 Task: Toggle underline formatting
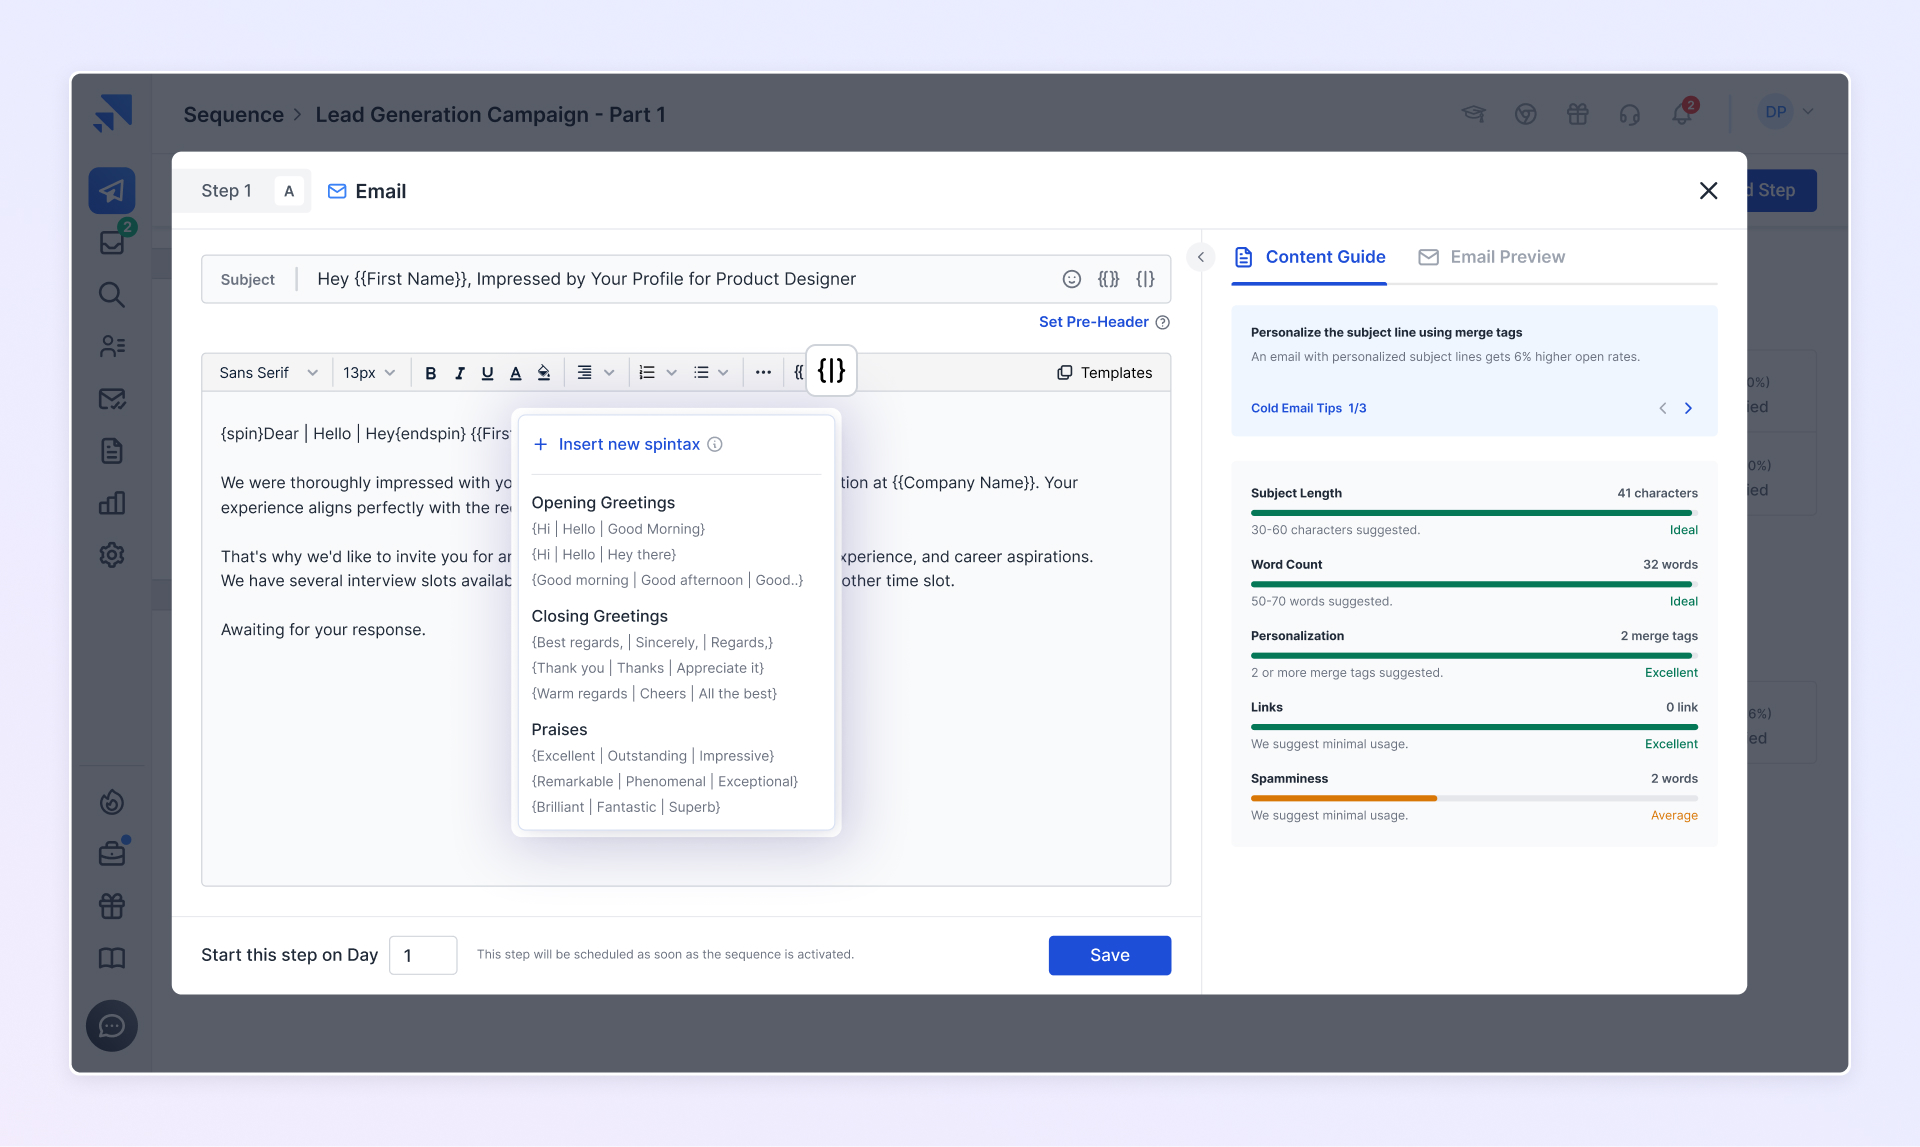[x=487, y=373]
